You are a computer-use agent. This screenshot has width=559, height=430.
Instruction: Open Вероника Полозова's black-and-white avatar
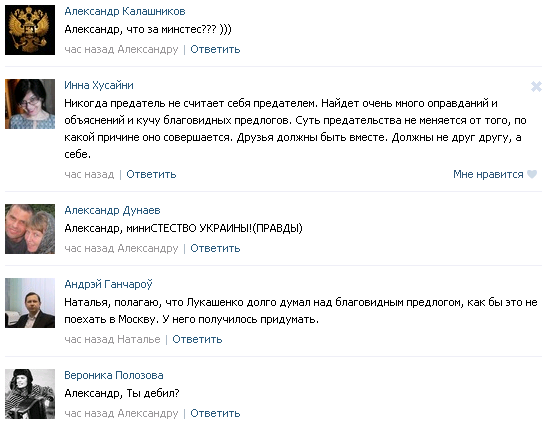pos(30,394)
